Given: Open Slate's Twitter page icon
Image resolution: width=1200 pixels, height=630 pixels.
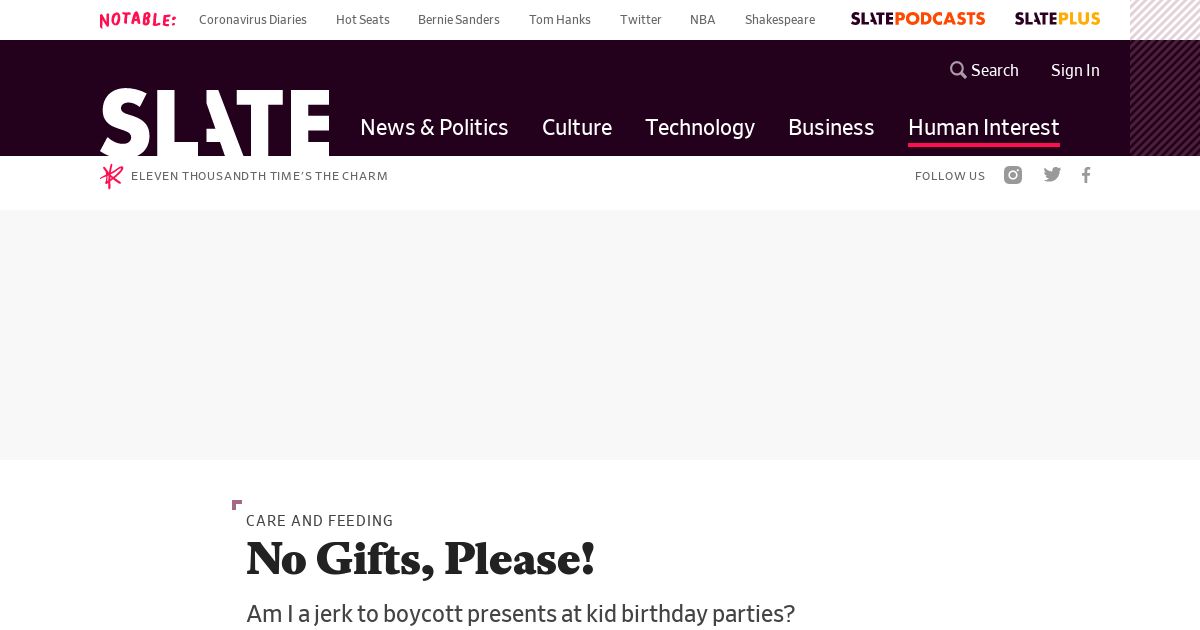Looking at the screenshot, I should click(1052, 175).
